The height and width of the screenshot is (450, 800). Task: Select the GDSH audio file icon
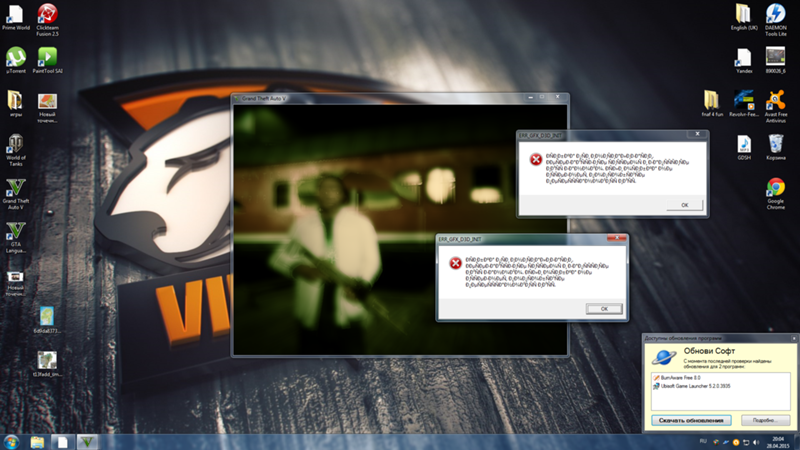[x=744, y=148]
